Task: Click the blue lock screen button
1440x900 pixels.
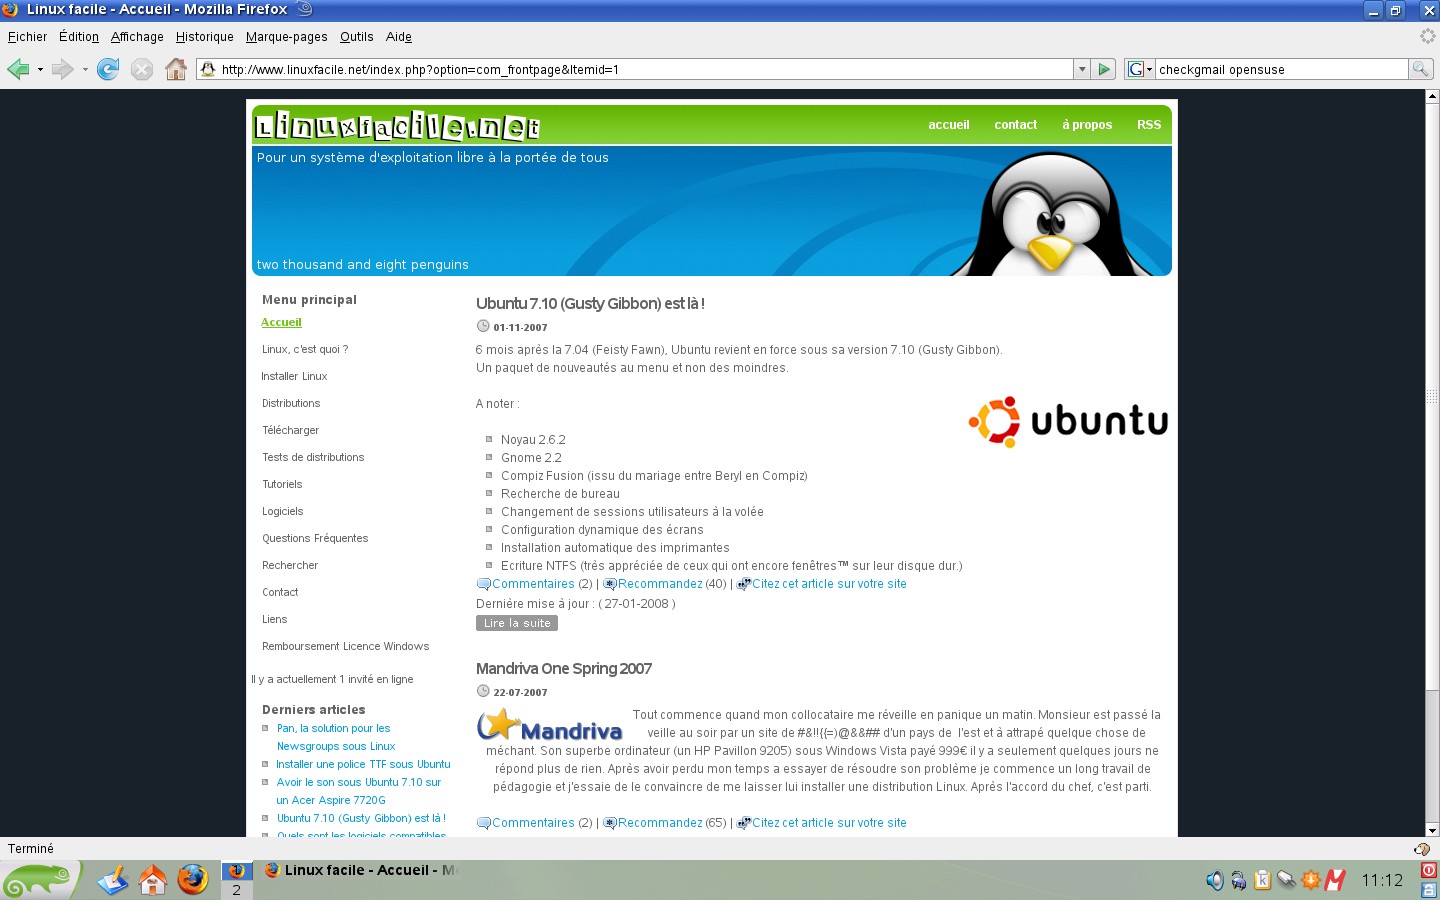Action: [x=1429, y=889]
